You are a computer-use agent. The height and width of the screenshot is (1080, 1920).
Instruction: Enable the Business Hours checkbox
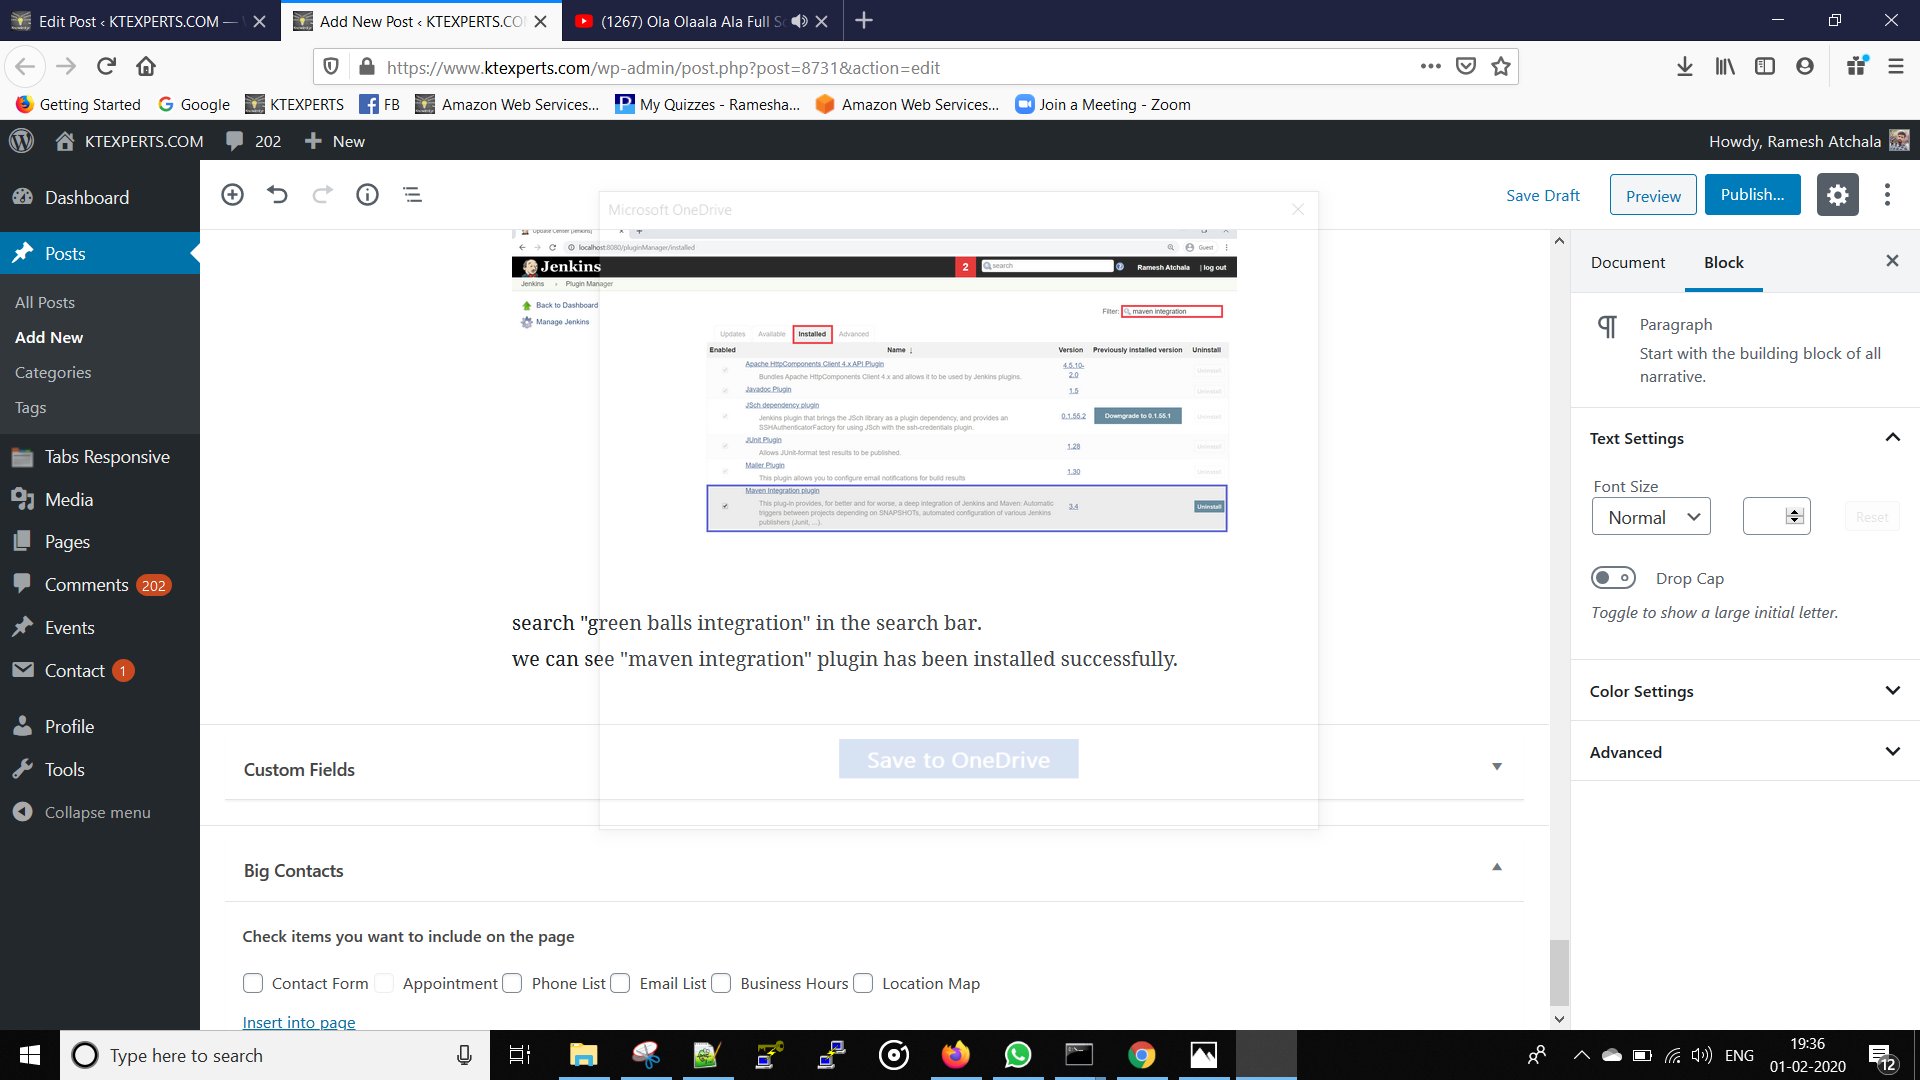pyautogui.click(x=721, y=983)
